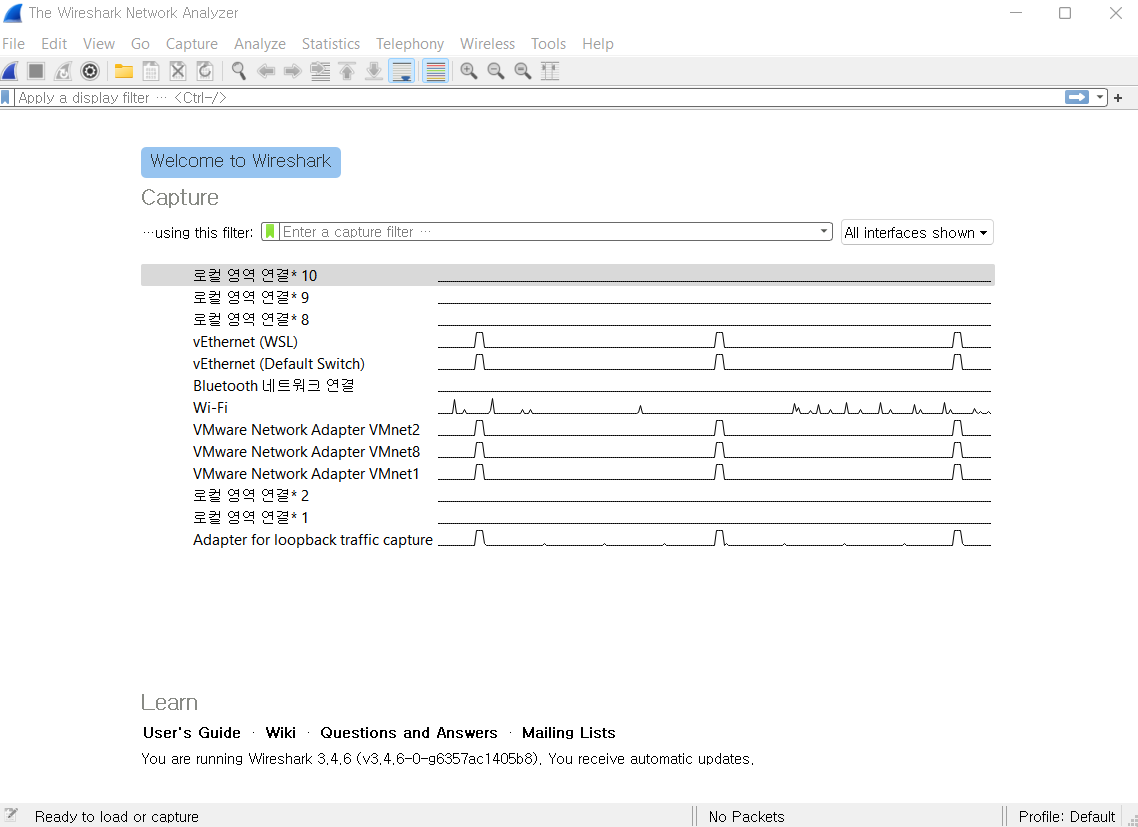The height and width of the screenshot is (827, 1138).
Task: Toggle packet colorize rules icon
Action: (435, 71)
